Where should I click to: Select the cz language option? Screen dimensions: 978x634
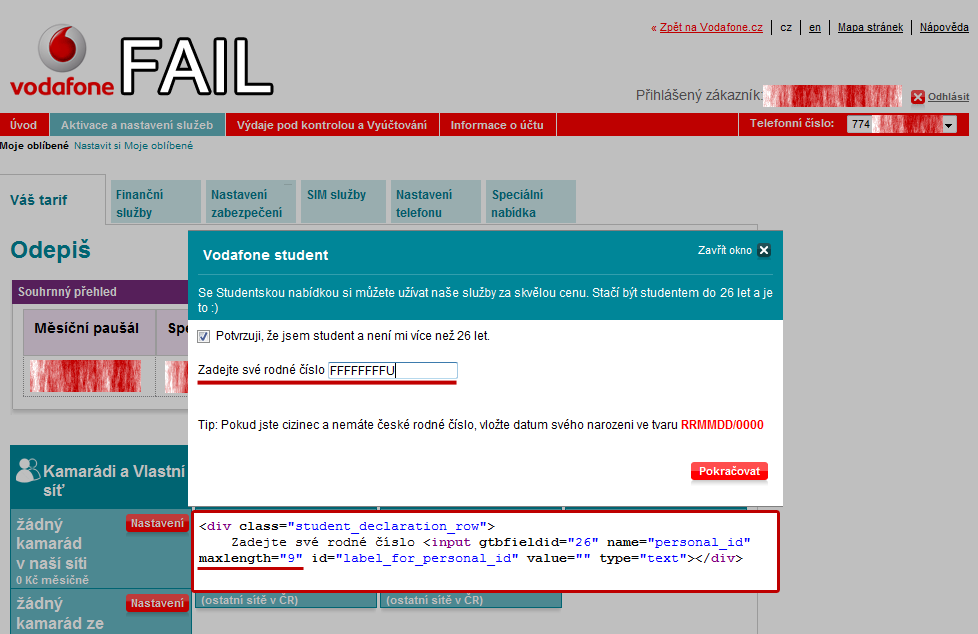[786, 27]
